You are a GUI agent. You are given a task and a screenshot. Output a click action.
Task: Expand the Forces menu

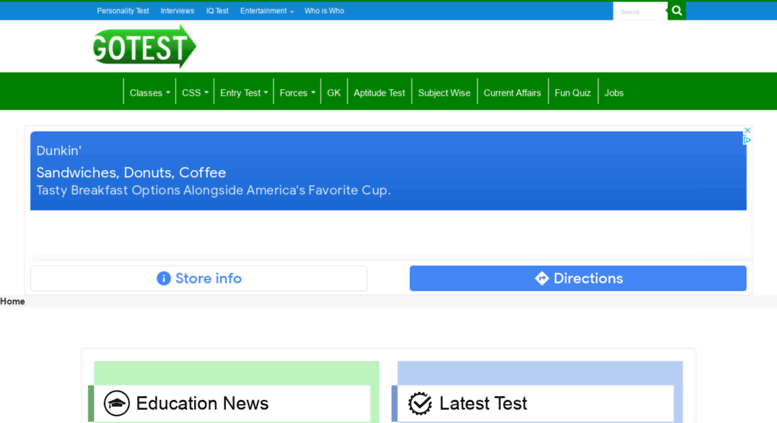click(x=297, y=93)
